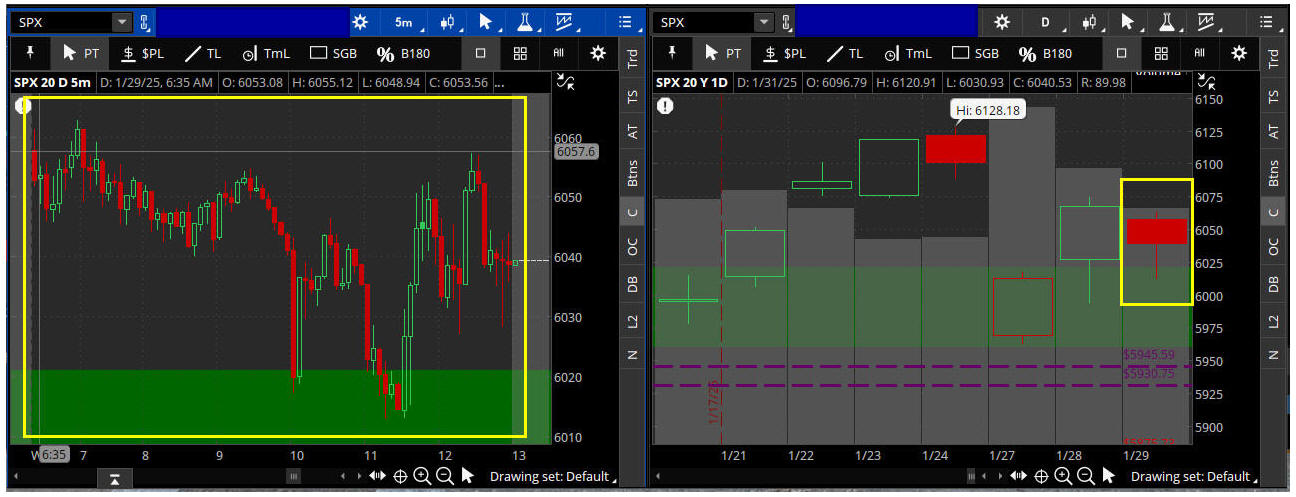Click the D aggregation button on right chart
1296x497 pixels.
pyautogui.click(x=1047, y=22)
